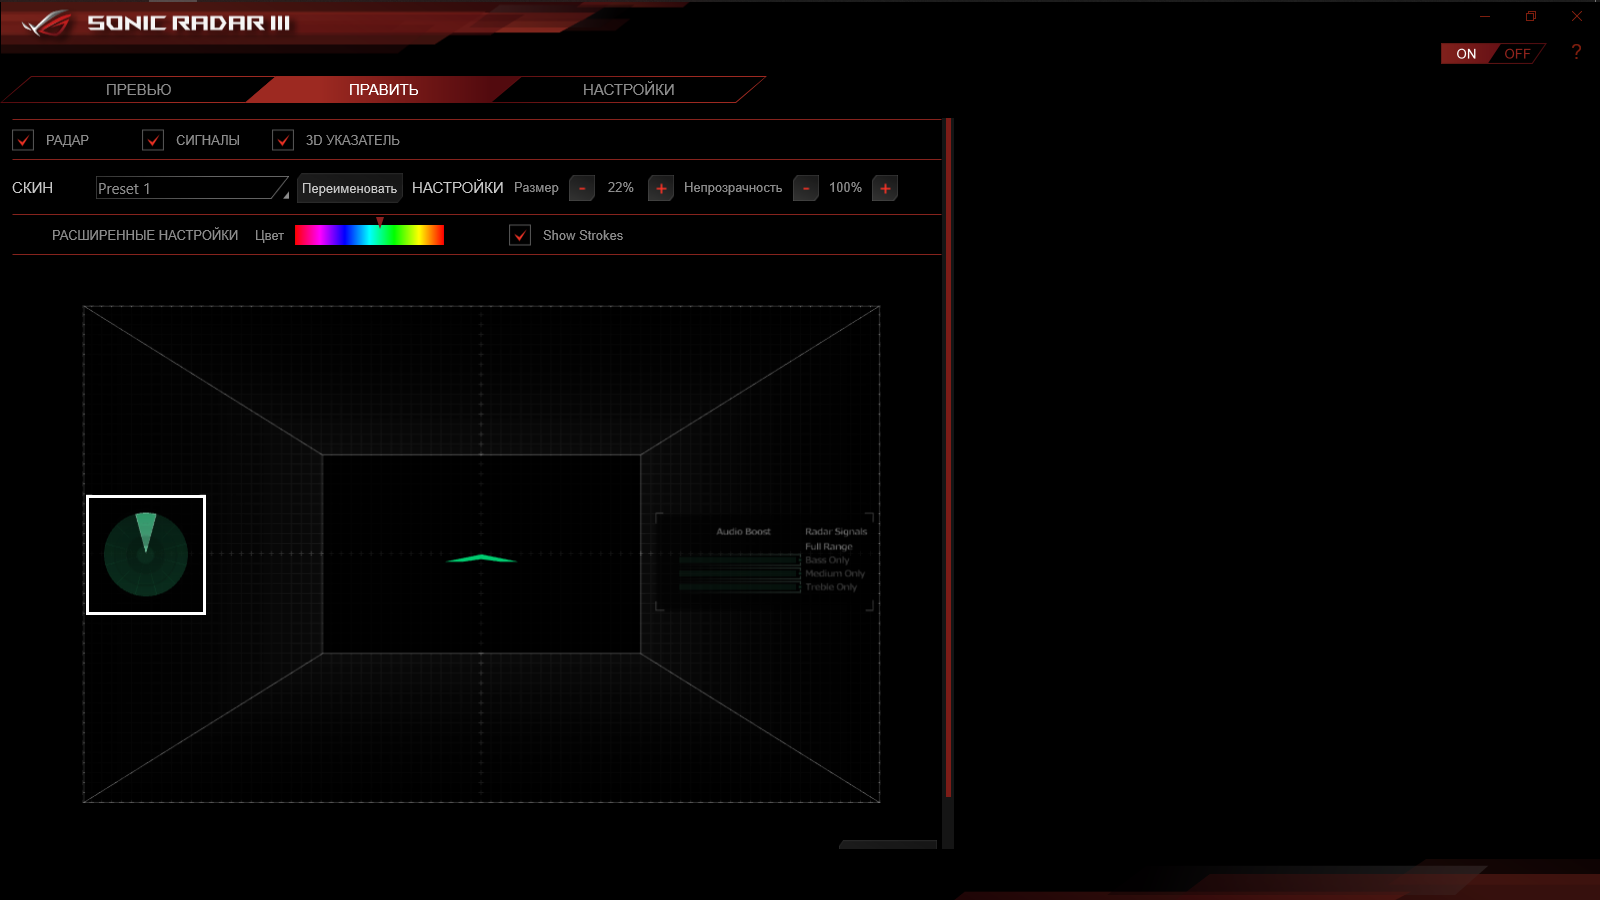
Task: Close the Sonic Radar III window
Action: pos(1577,16)
